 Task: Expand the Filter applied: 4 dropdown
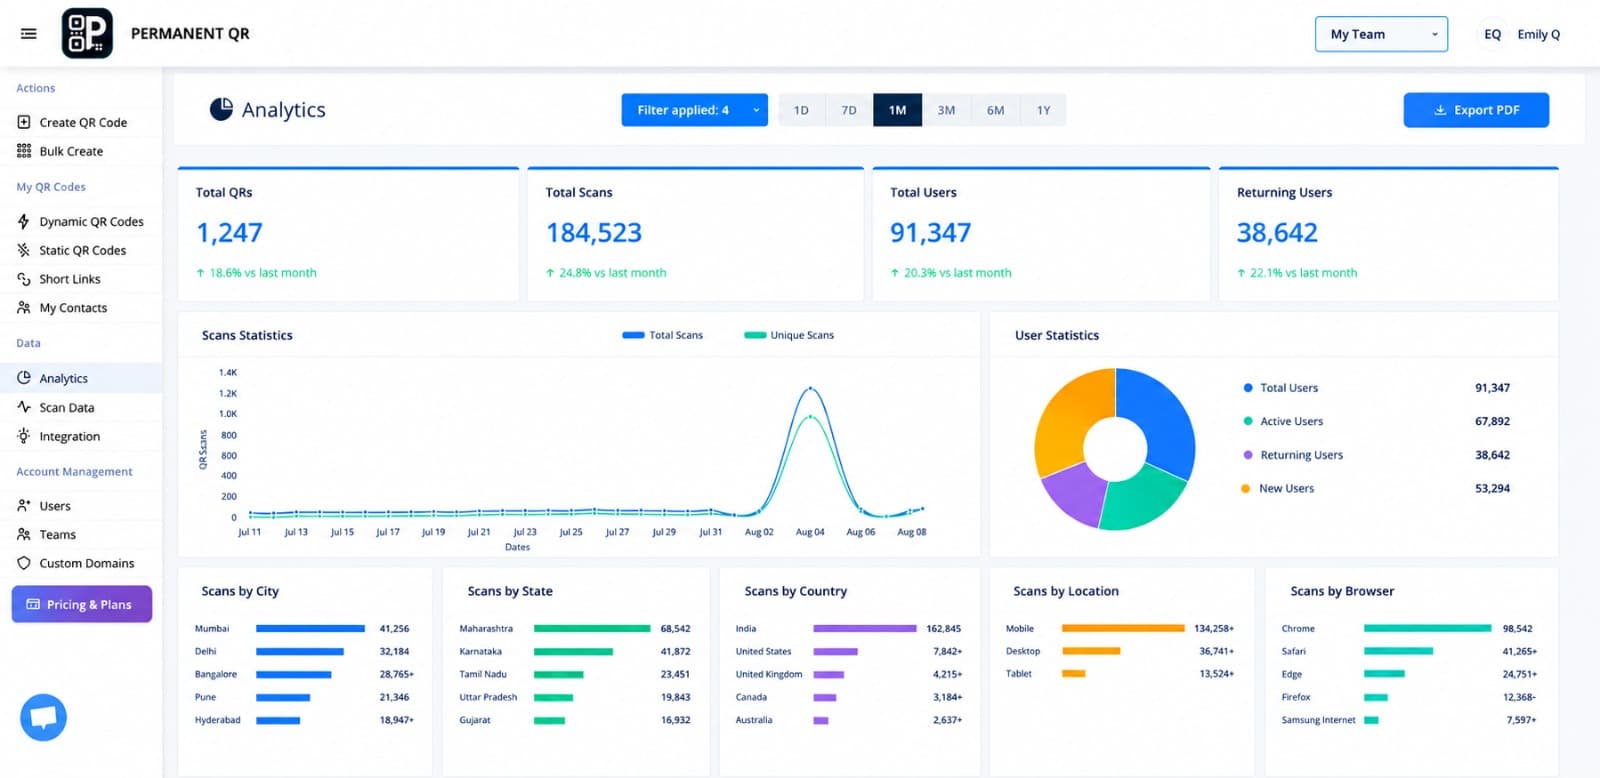click(x=694, y=110)
